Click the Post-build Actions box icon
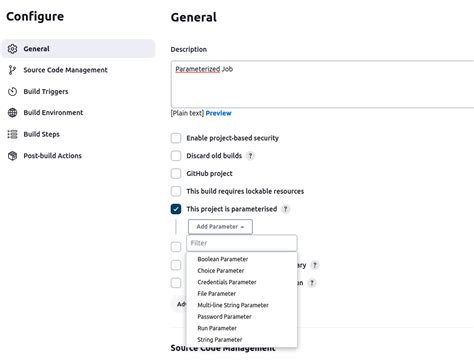 (12, 156)
